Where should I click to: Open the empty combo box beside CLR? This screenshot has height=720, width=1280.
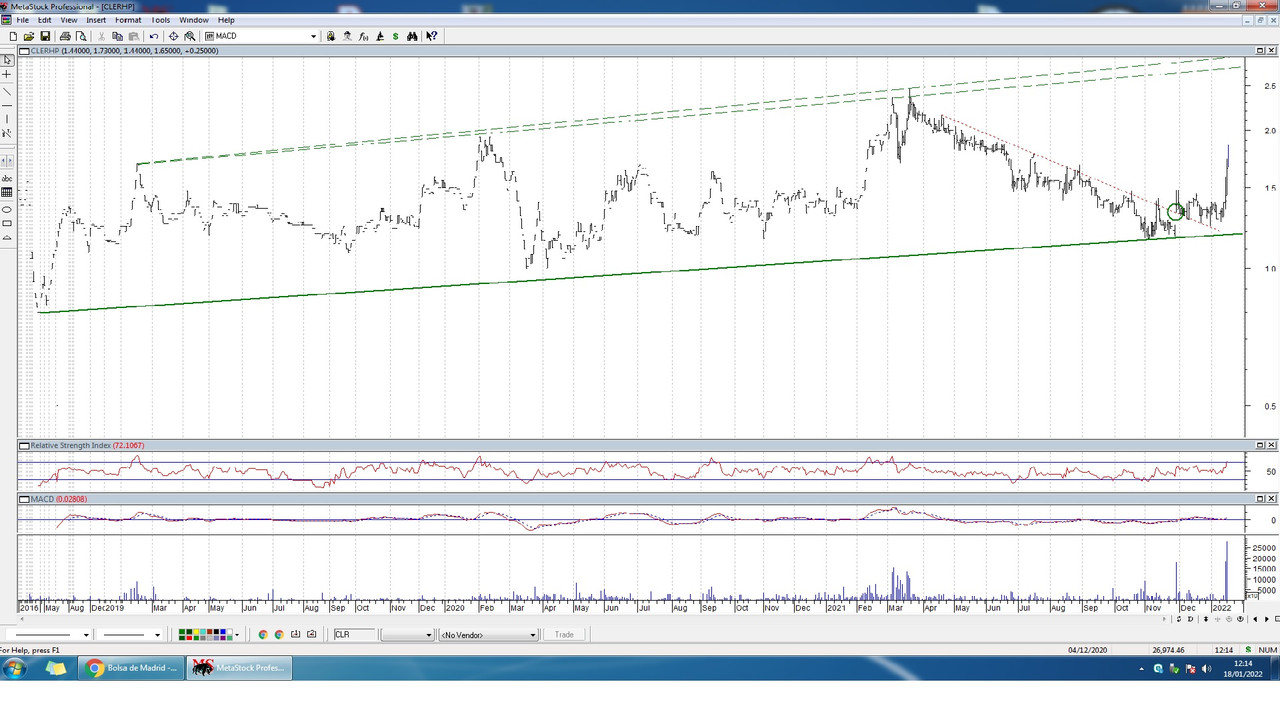(407, 634)
